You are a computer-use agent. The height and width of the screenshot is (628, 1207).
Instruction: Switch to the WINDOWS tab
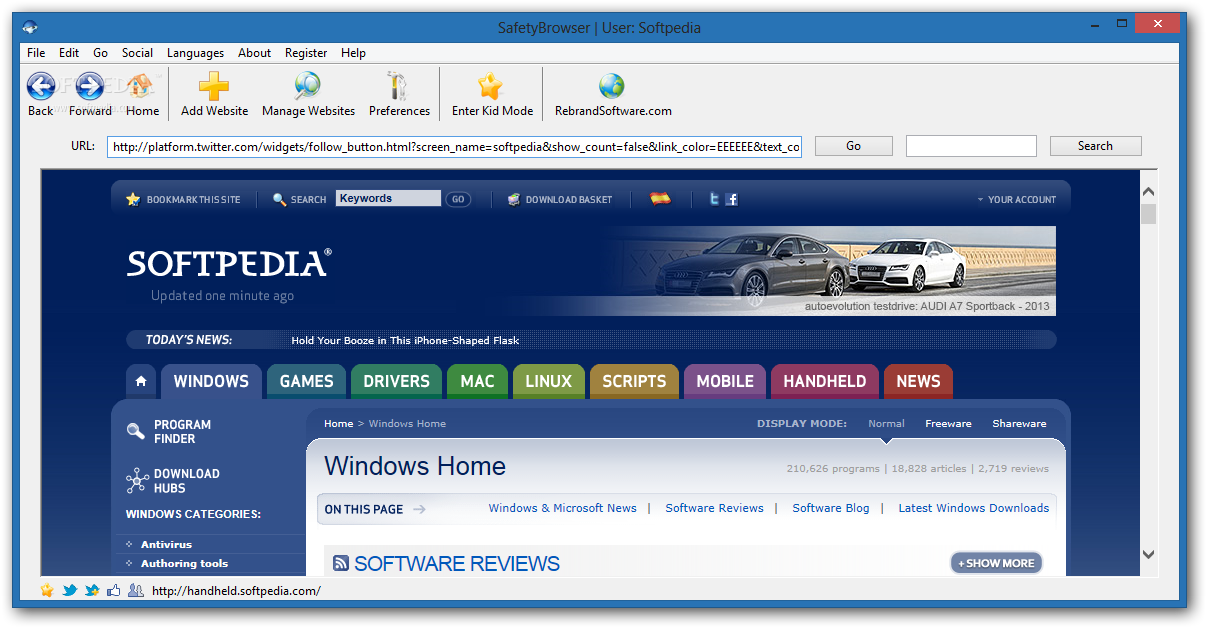(x=211, y=381)
